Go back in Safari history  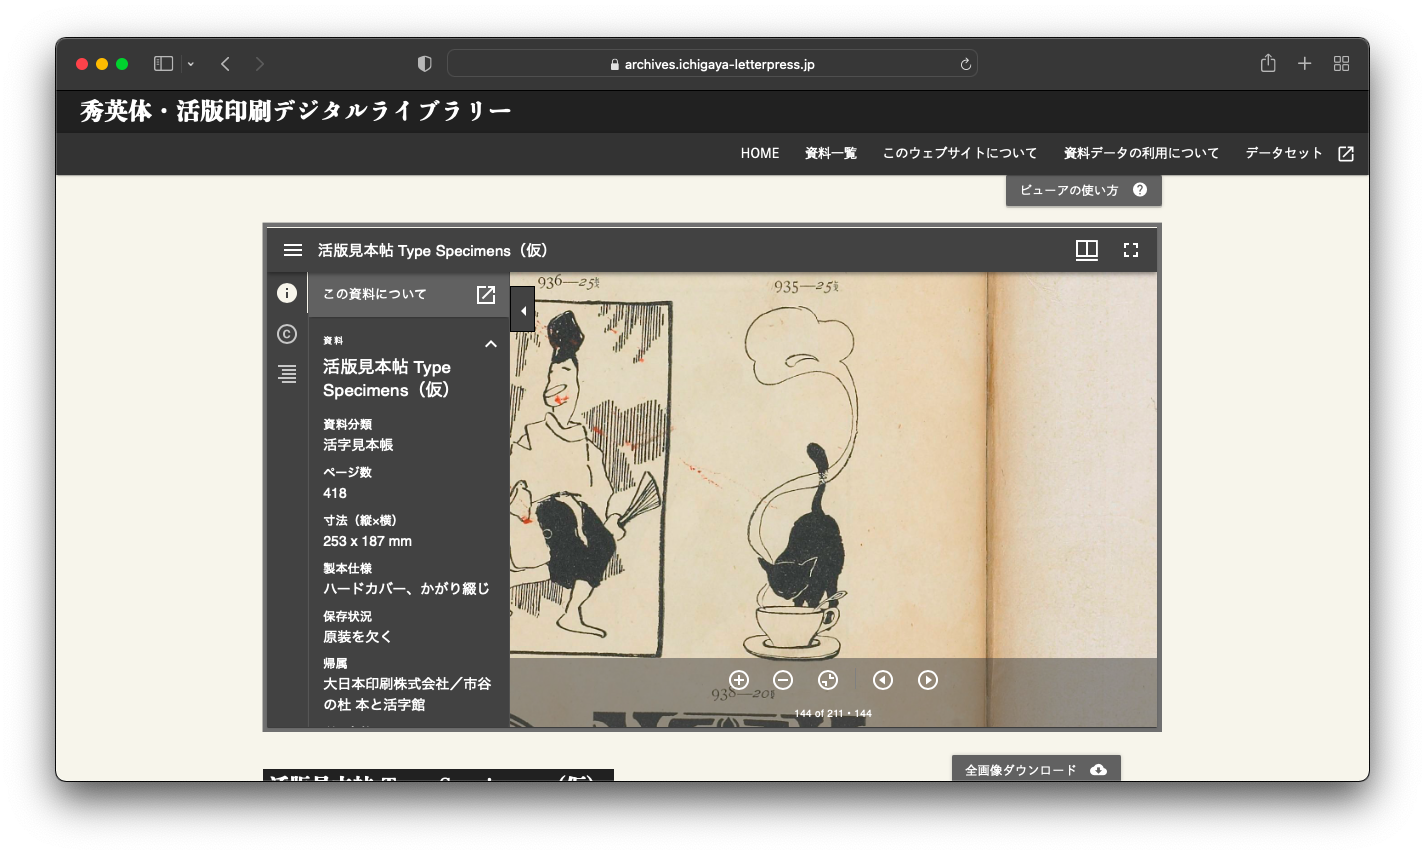click(226, 64)
